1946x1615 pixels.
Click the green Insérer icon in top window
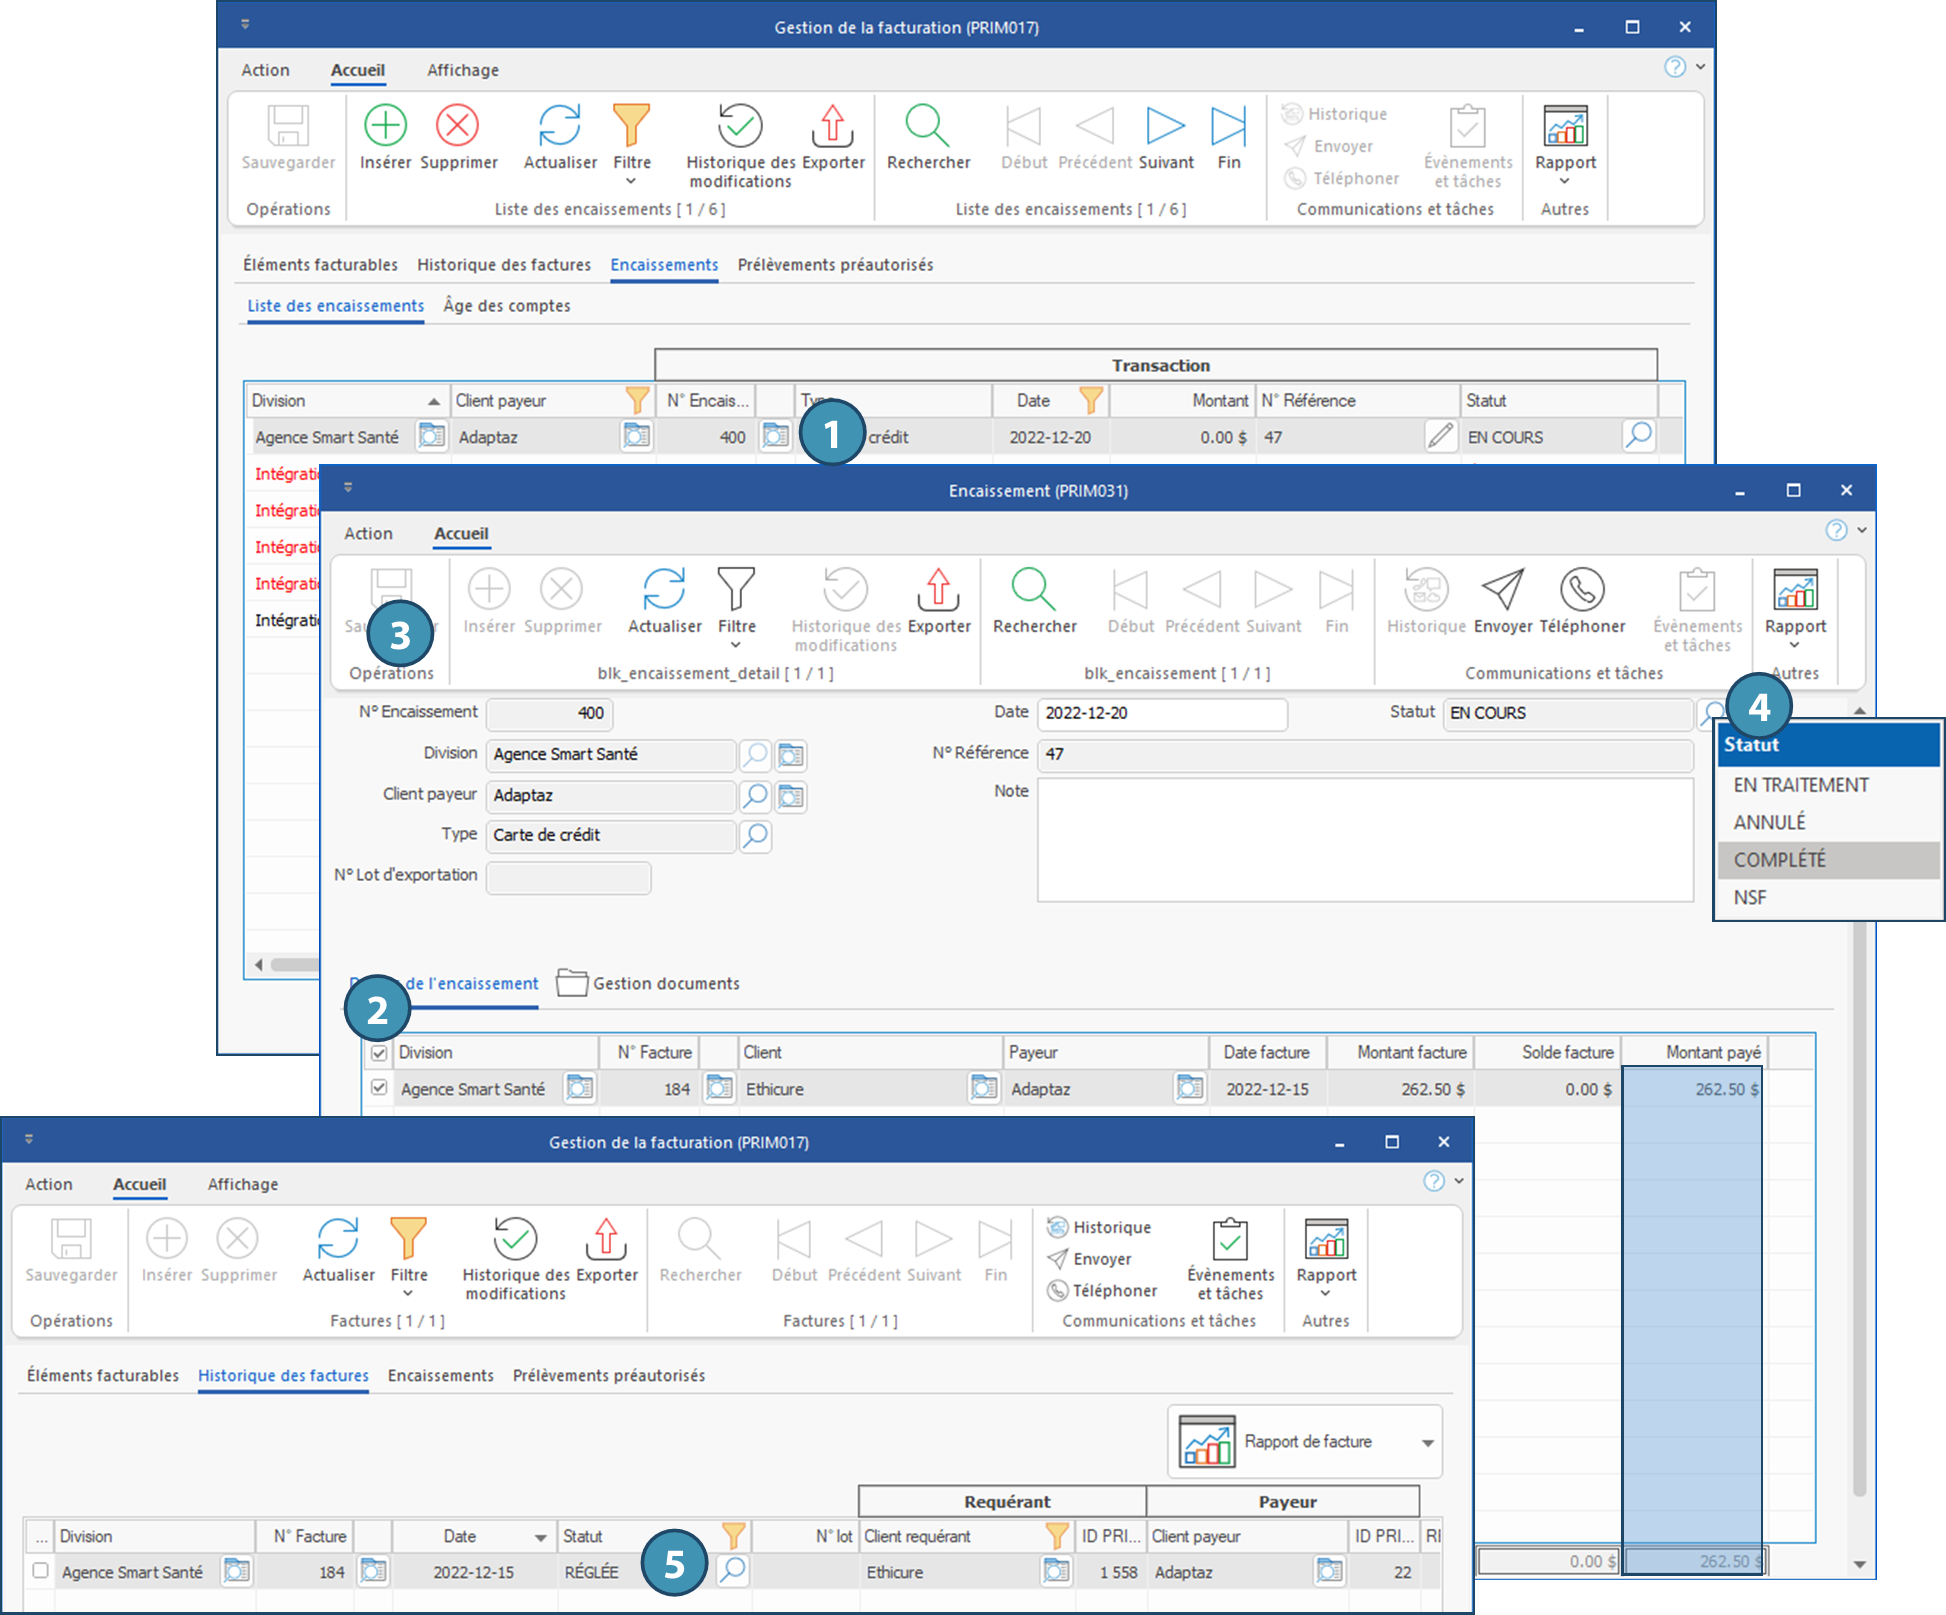385,126
